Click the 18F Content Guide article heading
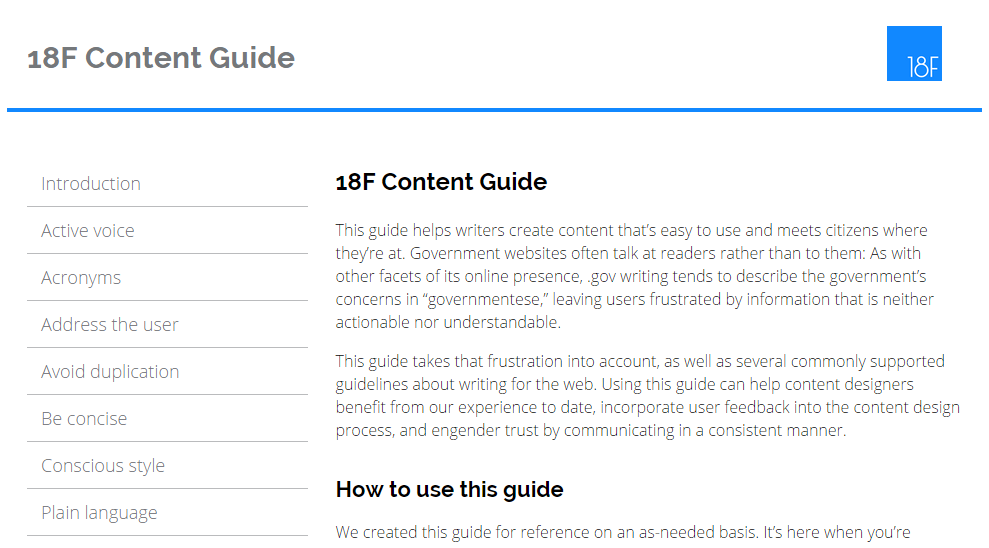Image resolution: width=989 pixels, height=548 pixels. pos(441,182)
